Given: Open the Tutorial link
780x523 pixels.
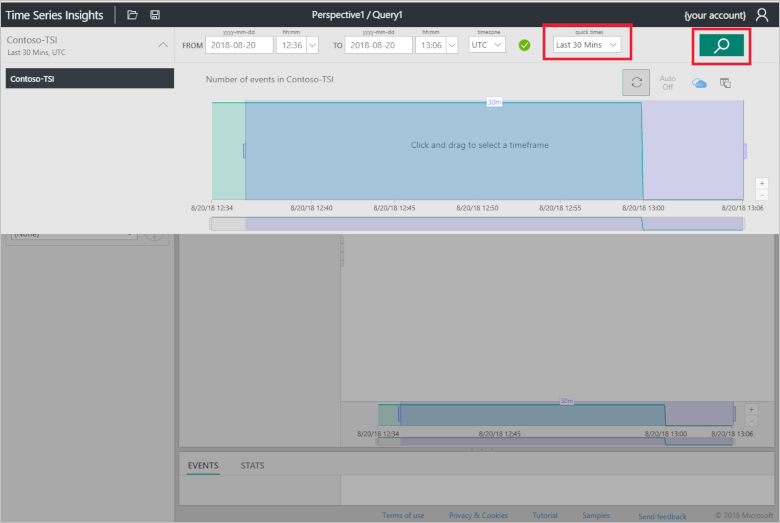Looking at the screenshot, I should coord(545,516).
